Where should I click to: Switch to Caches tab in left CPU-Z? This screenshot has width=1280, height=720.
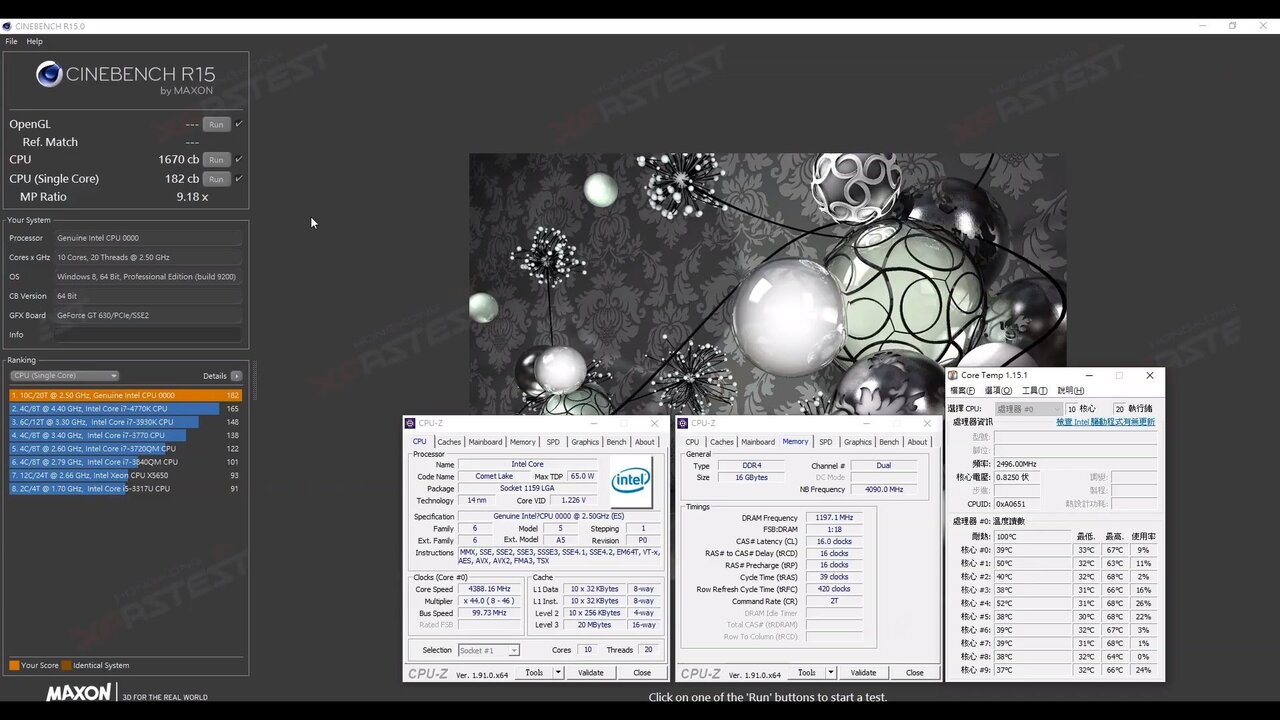[449, 442]
